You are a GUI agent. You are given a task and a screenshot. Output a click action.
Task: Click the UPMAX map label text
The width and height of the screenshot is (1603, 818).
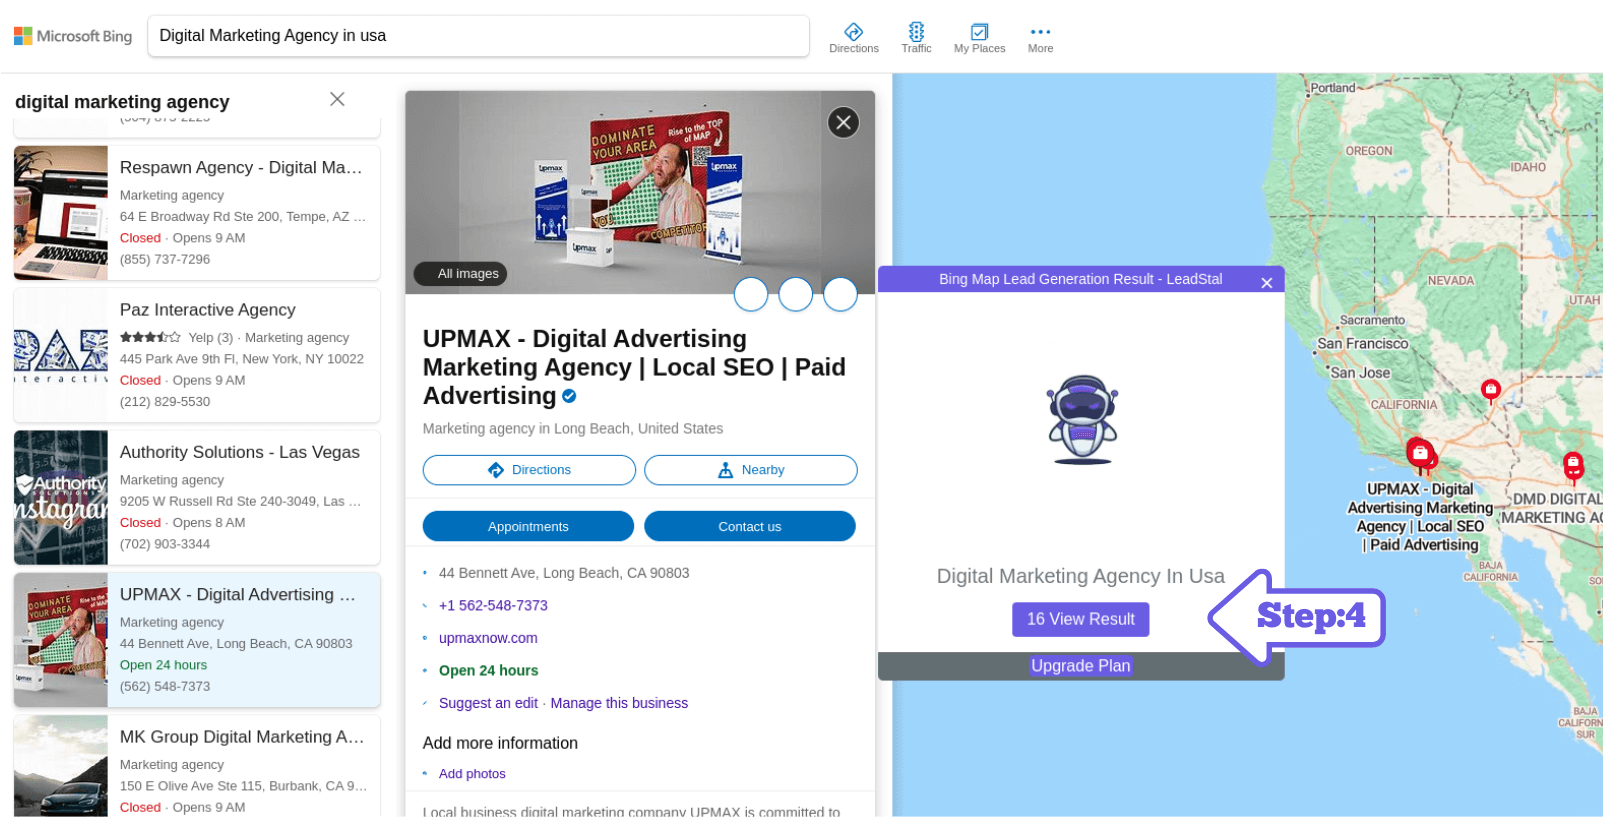(x=1420, y=517)
